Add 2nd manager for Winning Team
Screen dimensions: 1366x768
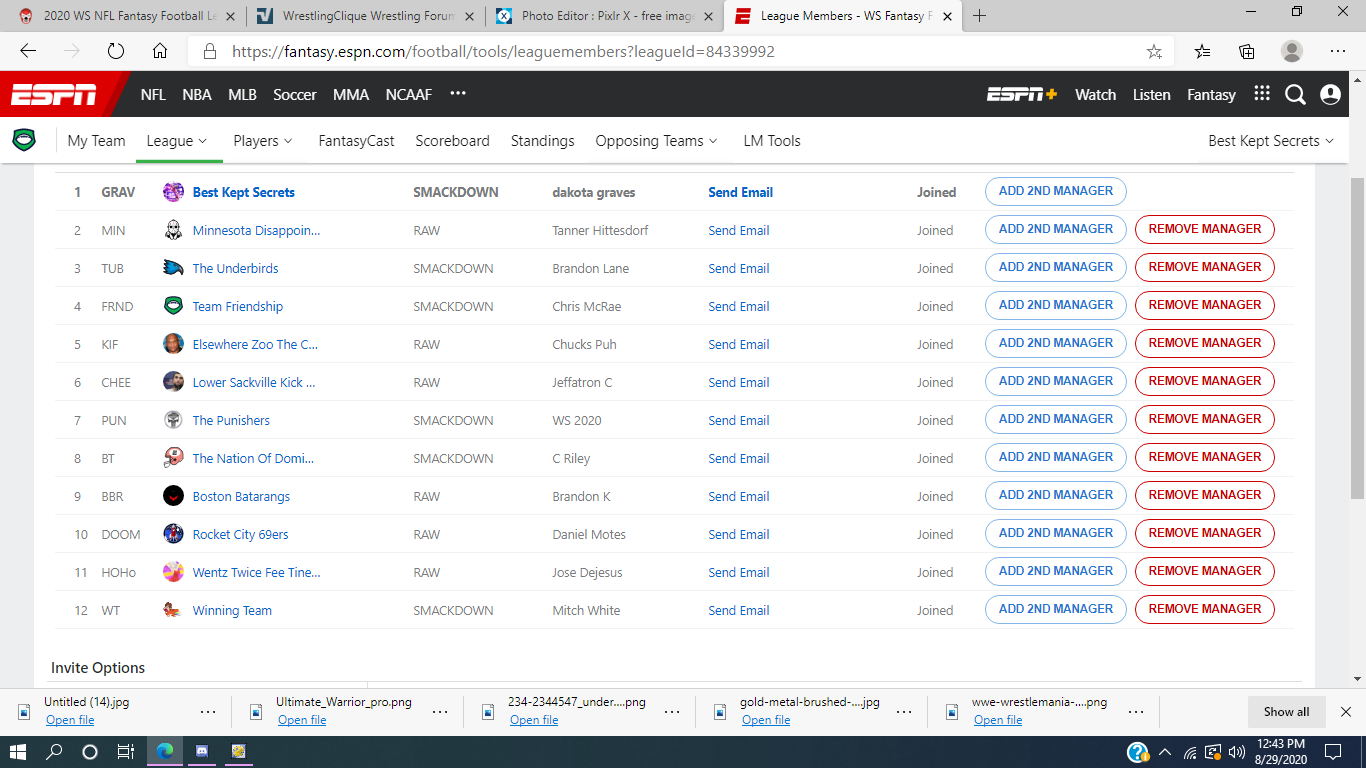[1055, 609]
